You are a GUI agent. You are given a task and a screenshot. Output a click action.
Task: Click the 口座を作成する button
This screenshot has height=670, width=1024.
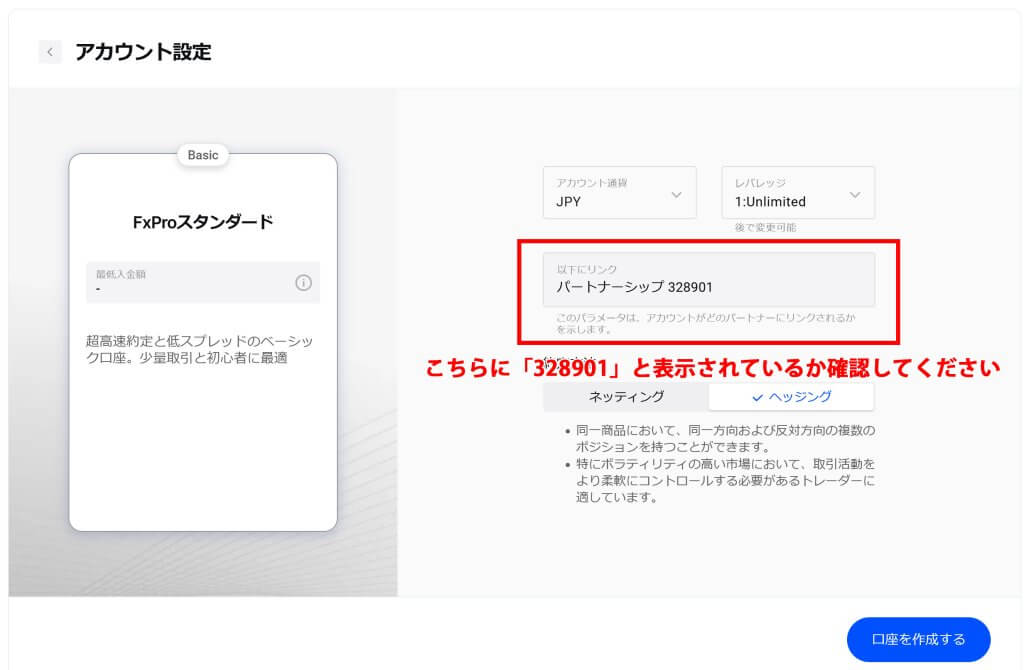tap(918, 639)
